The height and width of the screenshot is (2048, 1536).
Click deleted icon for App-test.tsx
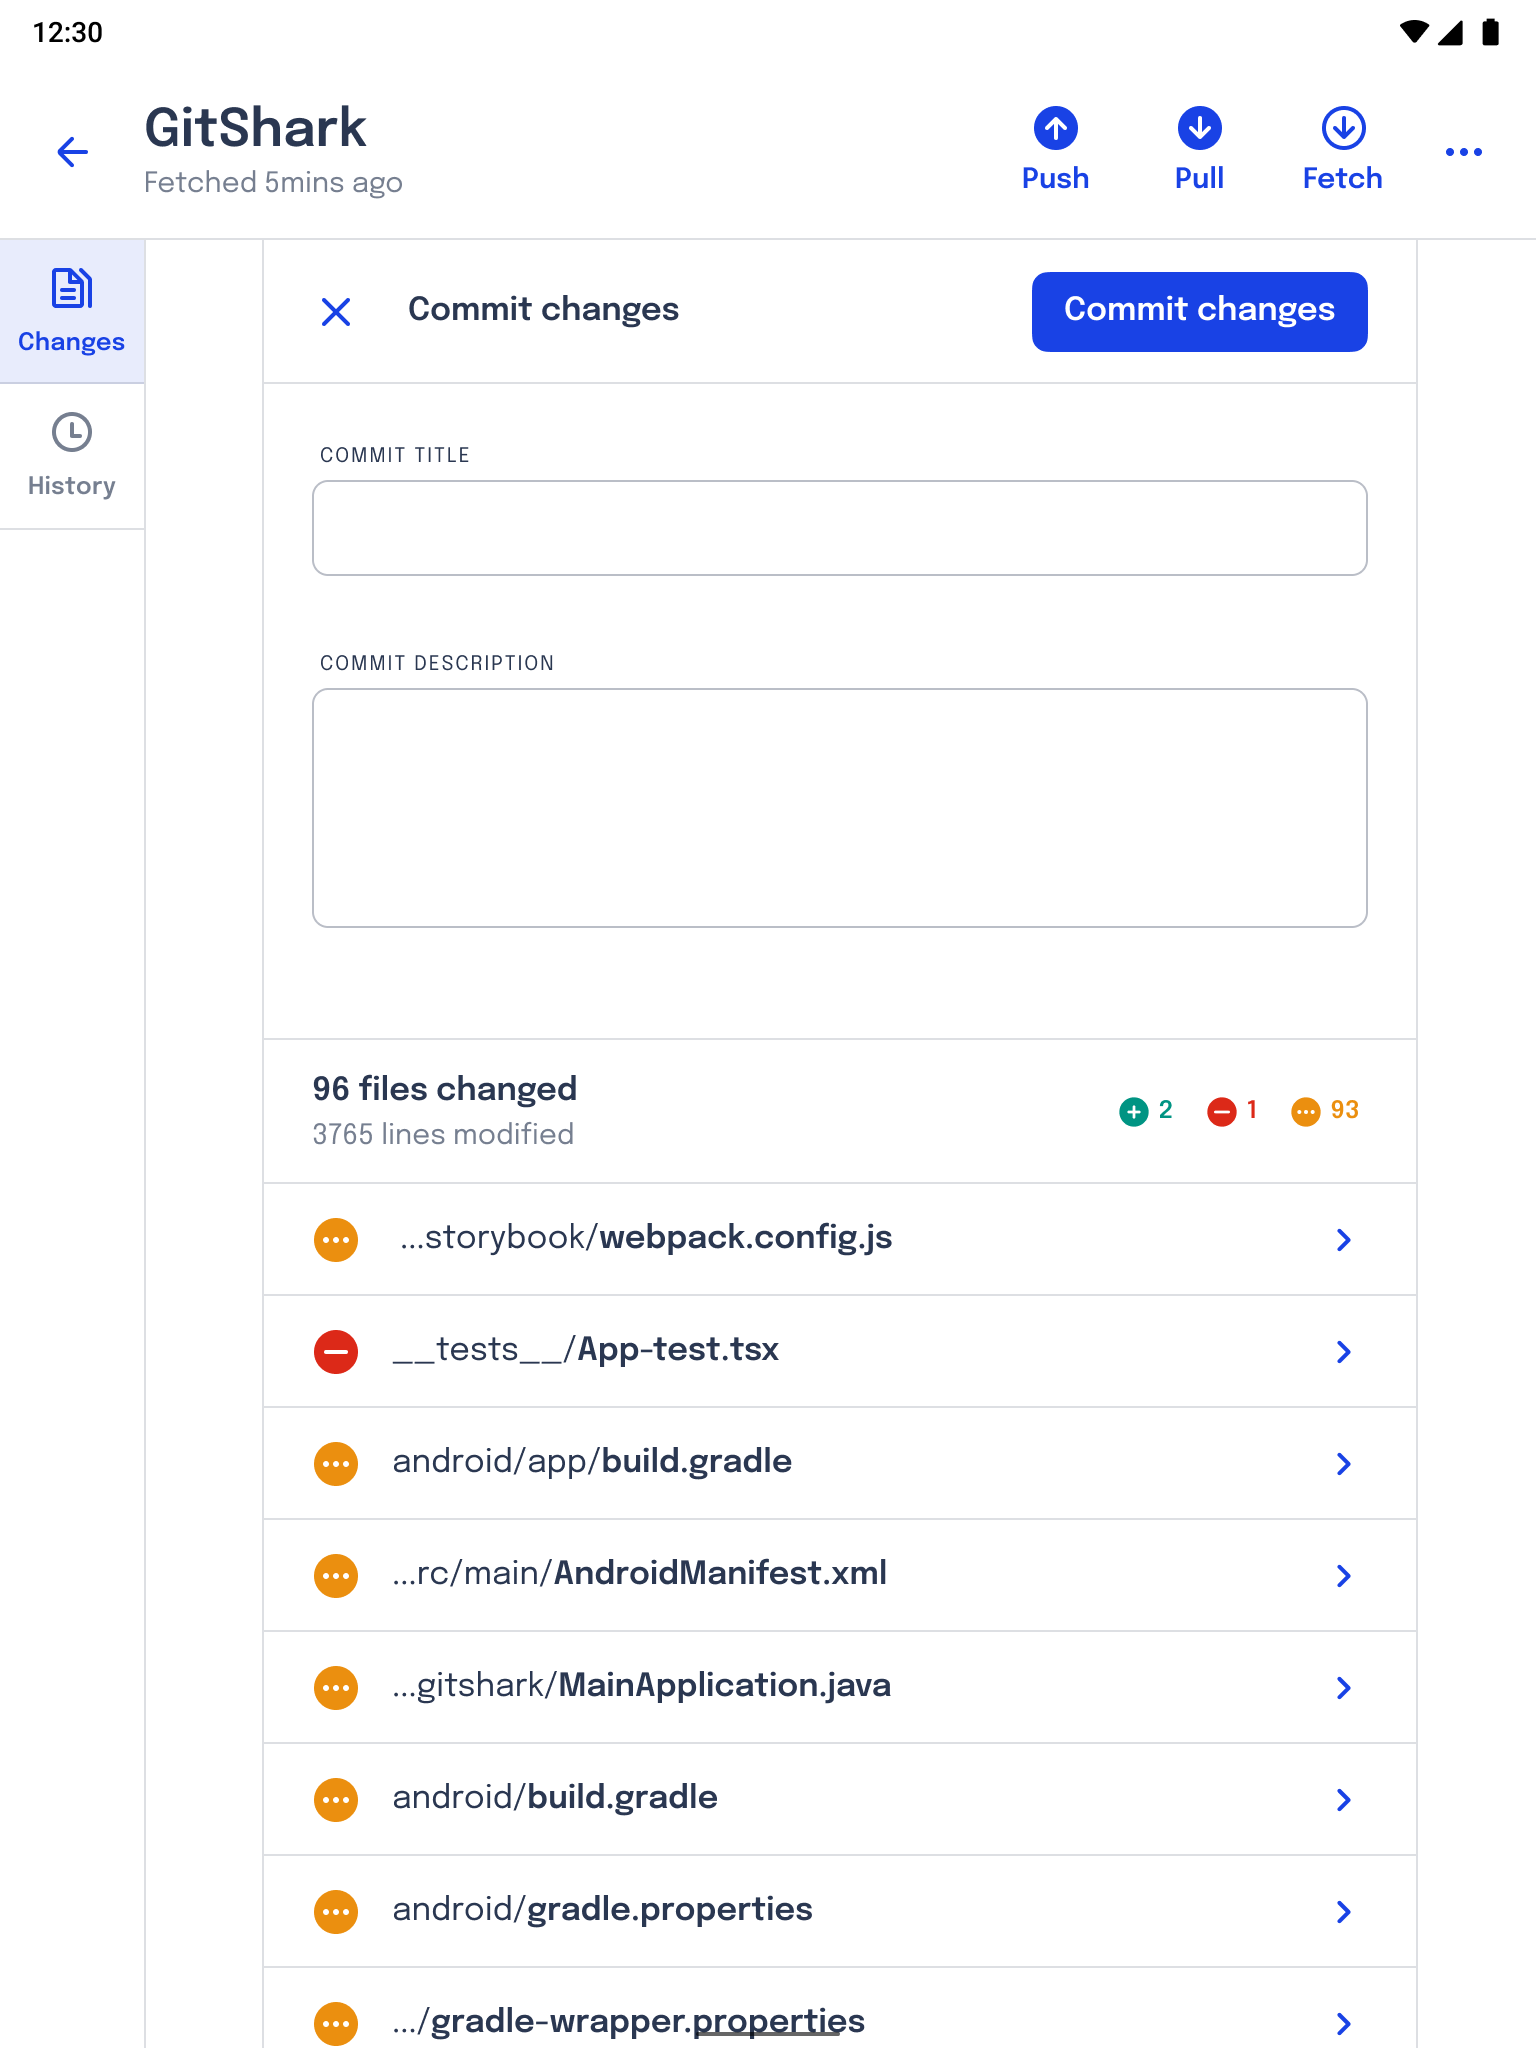click(x=336, y=1352)
